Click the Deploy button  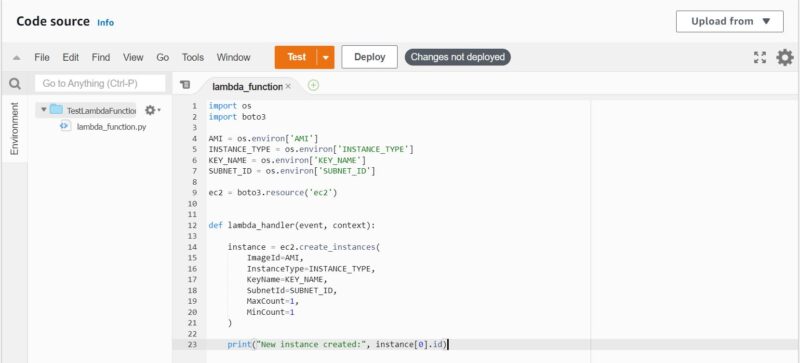[369, 57]
